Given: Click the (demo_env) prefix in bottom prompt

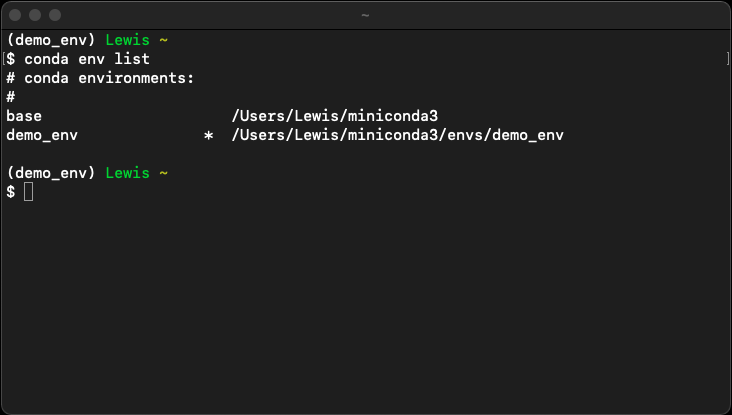Looking at the screenshot, I should click(51, 173).
